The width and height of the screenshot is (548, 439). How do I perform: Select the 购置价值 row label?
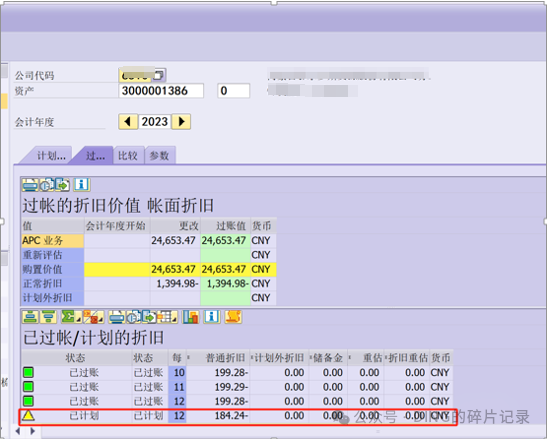52,269
